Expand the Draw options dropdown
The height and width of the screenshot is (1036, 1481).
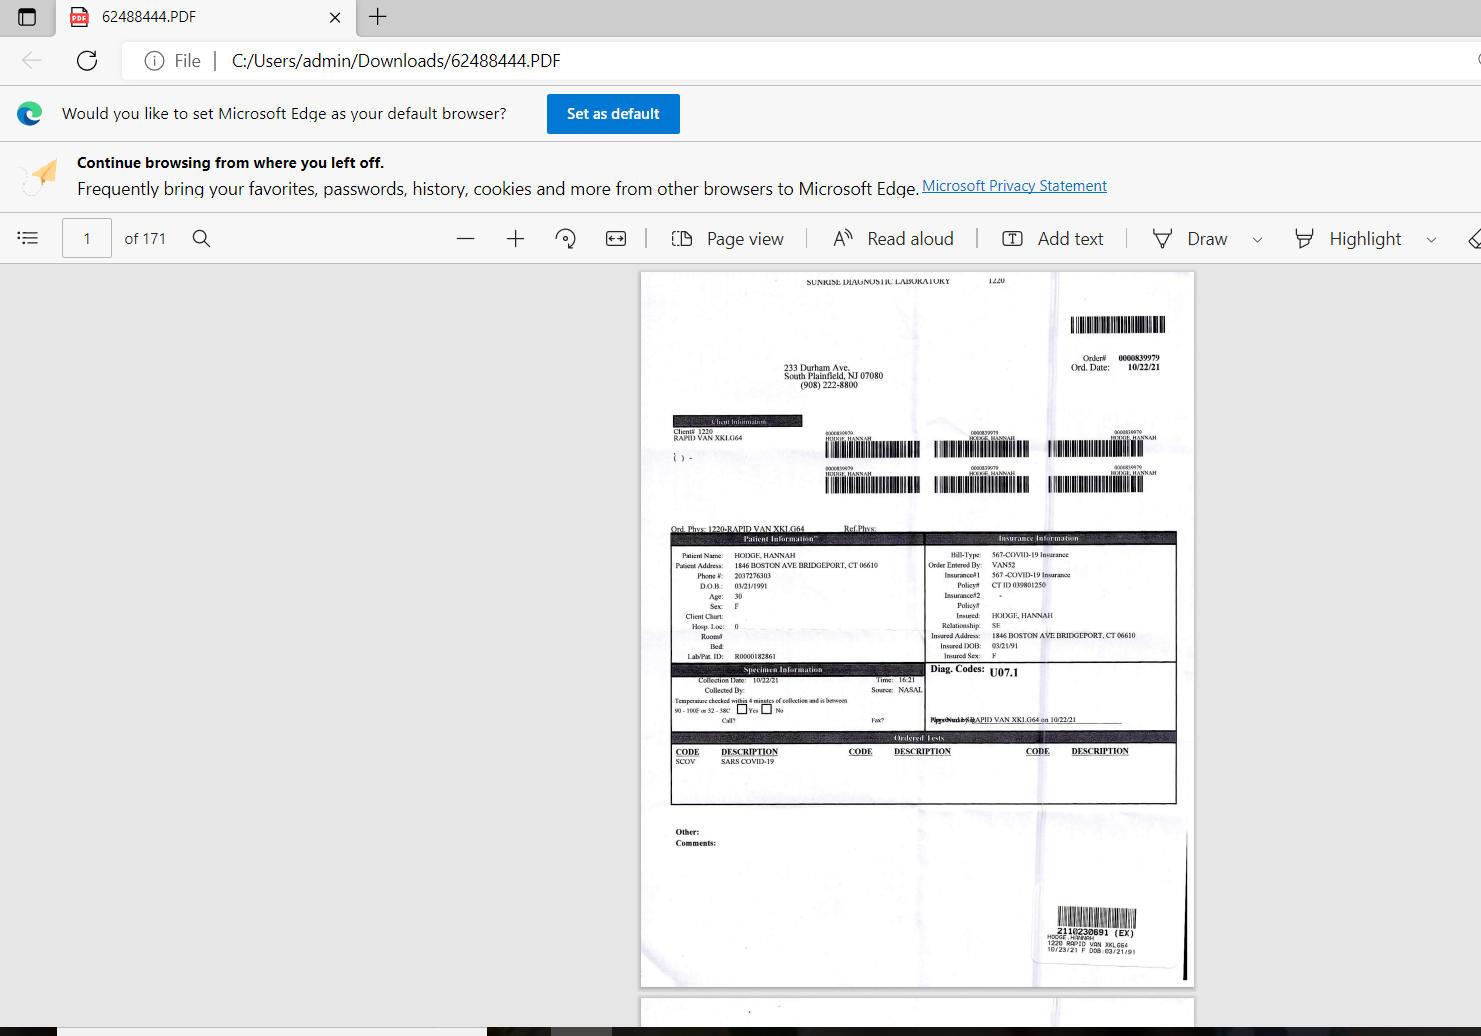point(1257,239)
